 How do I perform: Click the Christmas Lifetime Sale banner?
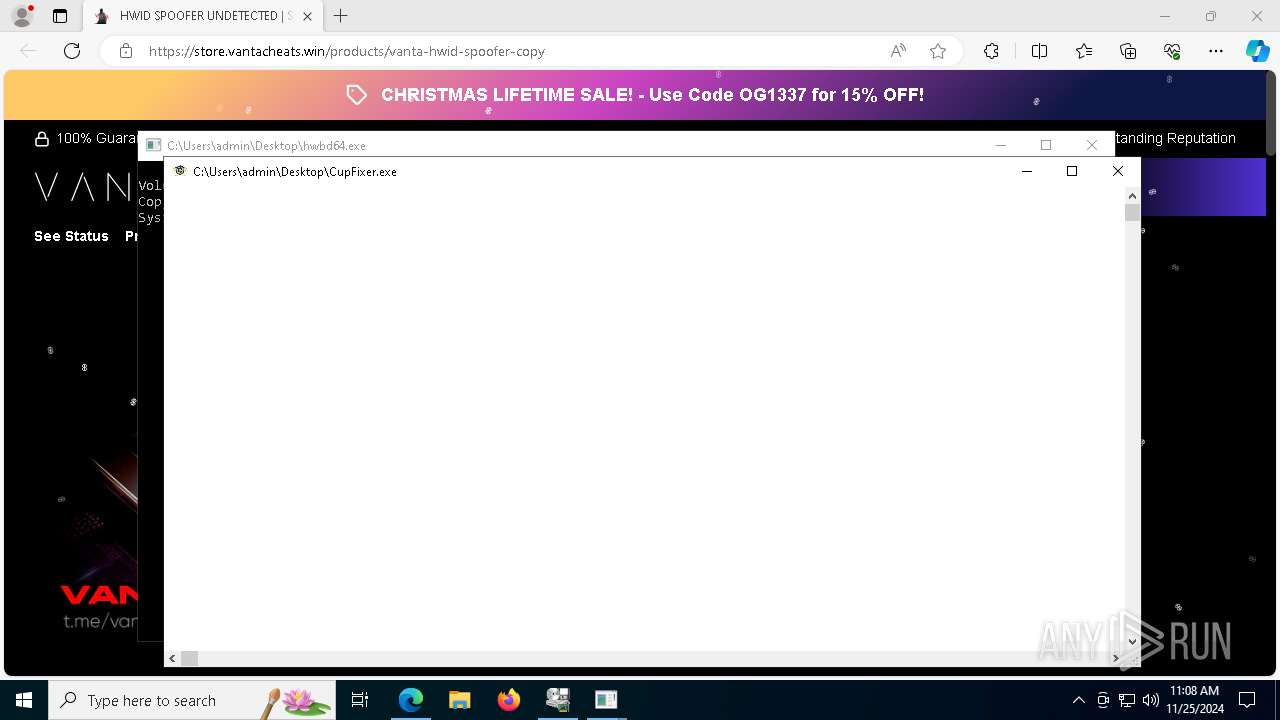point(636,95)
